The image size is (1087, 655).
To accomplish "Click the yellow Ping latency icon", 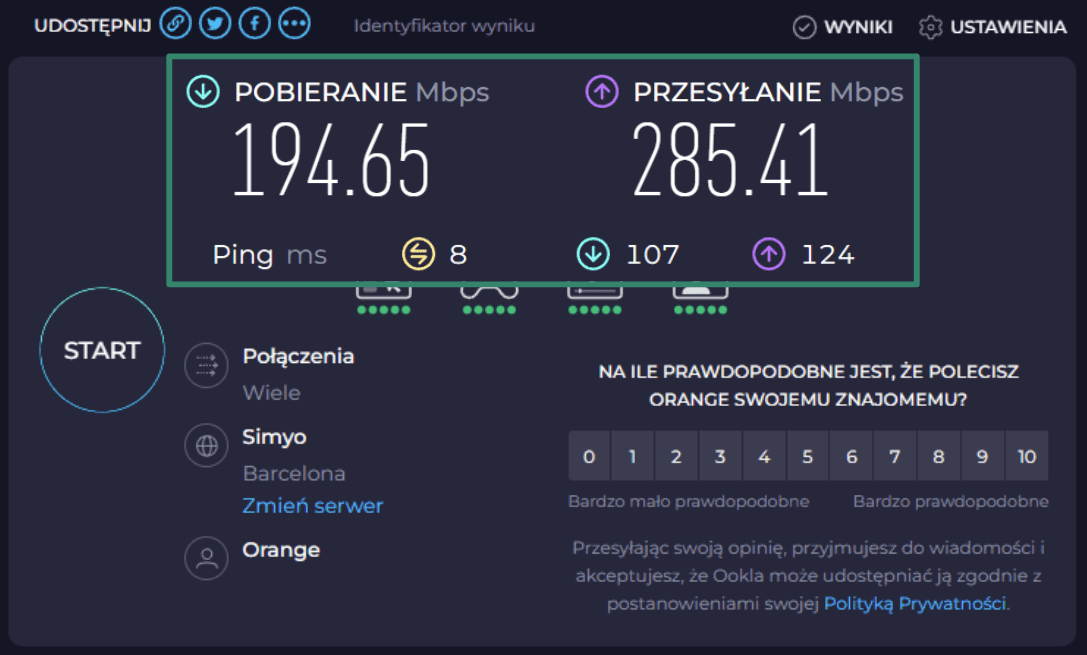I will coord(417,254).
